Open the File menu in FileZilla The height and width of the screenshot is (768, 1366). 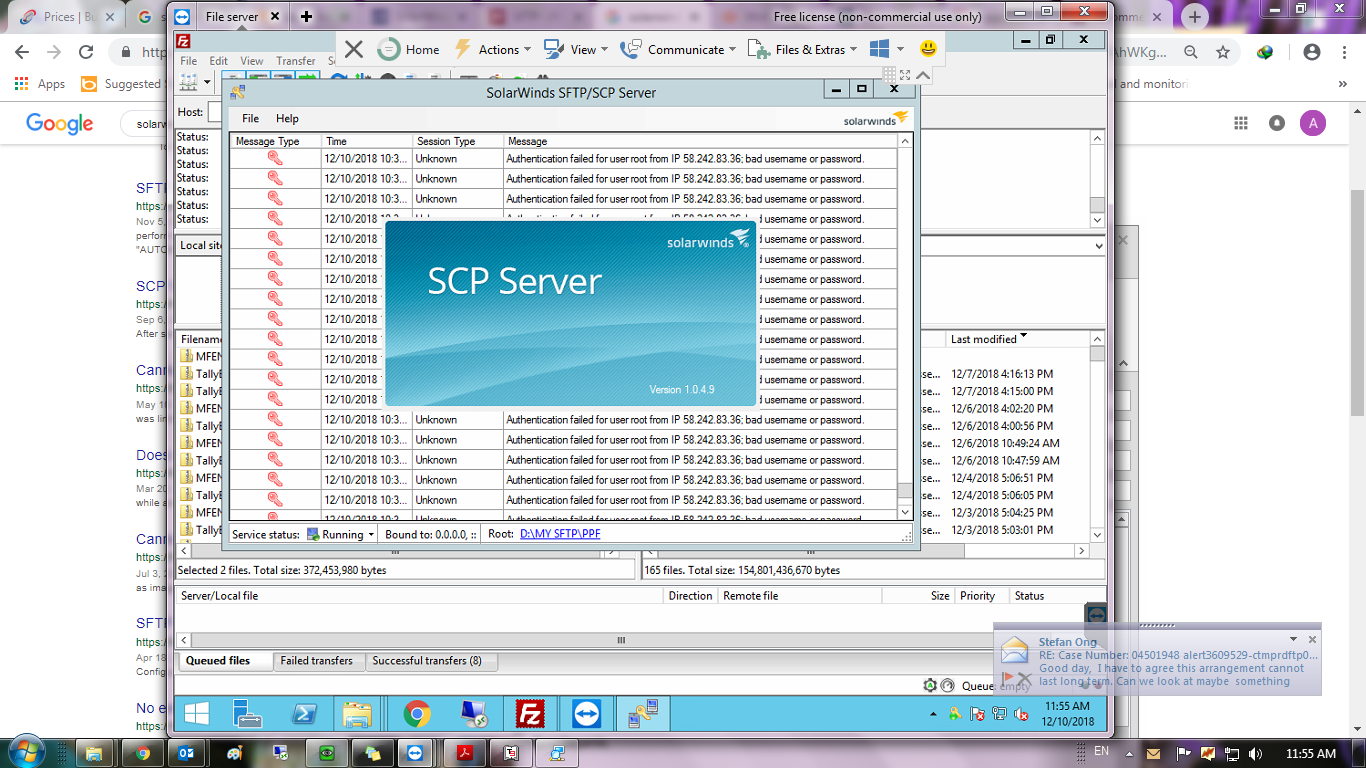point(189,61)
